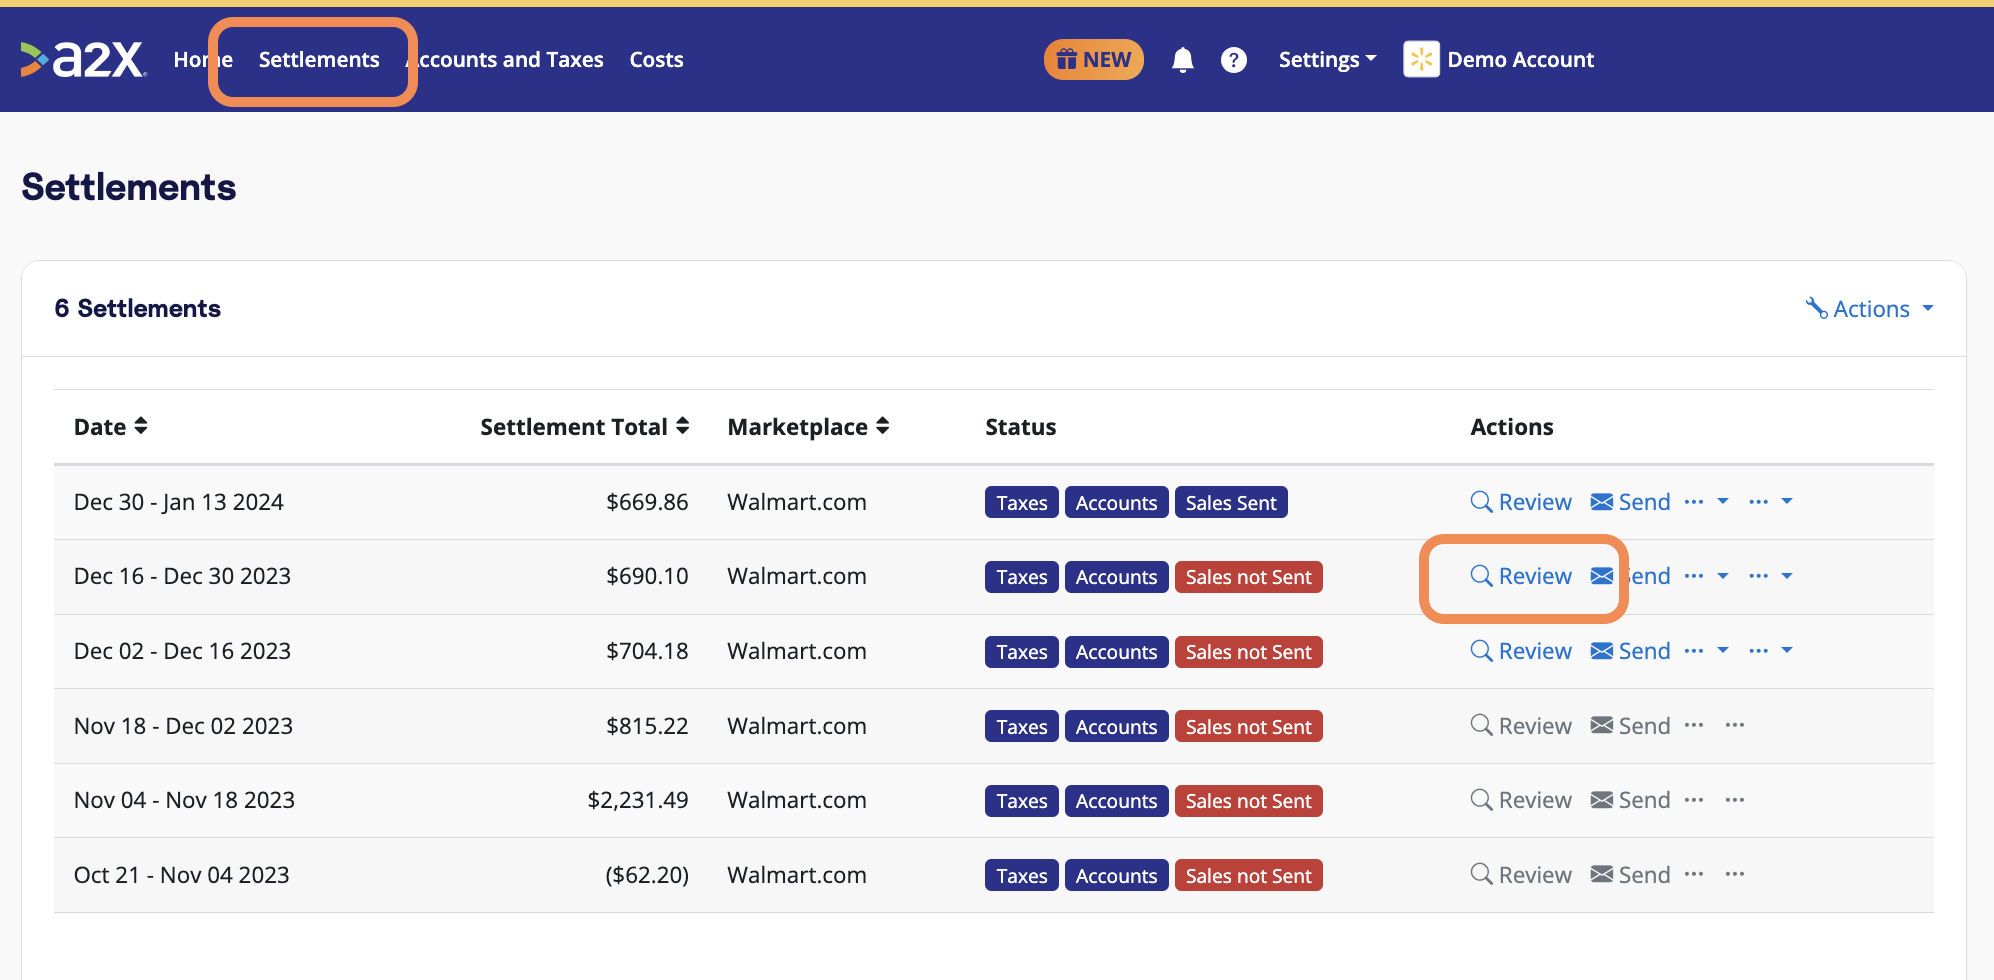The width and height of the screenshot is (1994, 980).
Task: Expand second ellipsis dropdown in $669.86 row
Action: 1771,502
